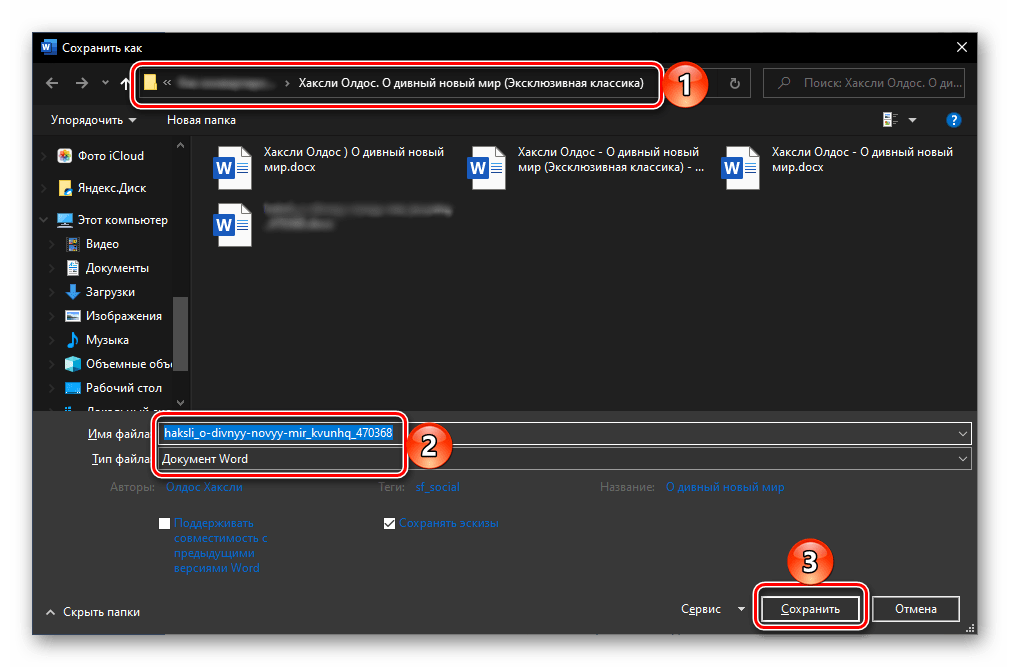Screen dimensions: 1010x667
Task: Open the Музыка folder
Action: 98,340
